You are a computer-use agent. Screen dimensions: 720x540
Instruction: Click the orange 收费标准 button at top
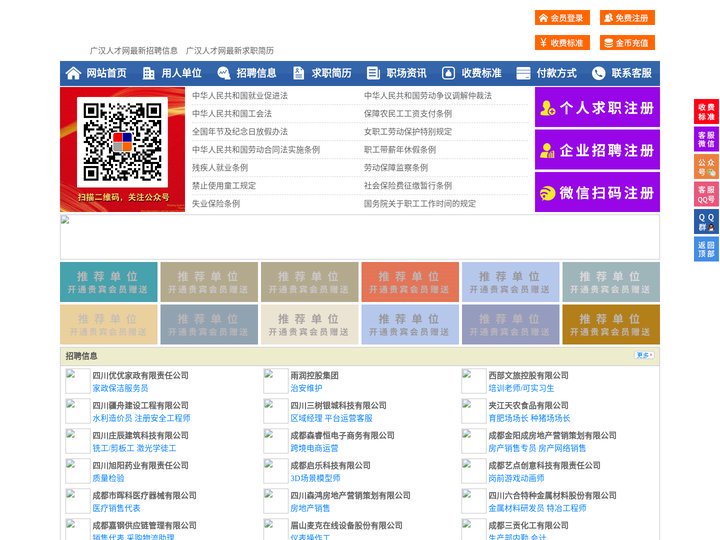[x=562, y=43]
